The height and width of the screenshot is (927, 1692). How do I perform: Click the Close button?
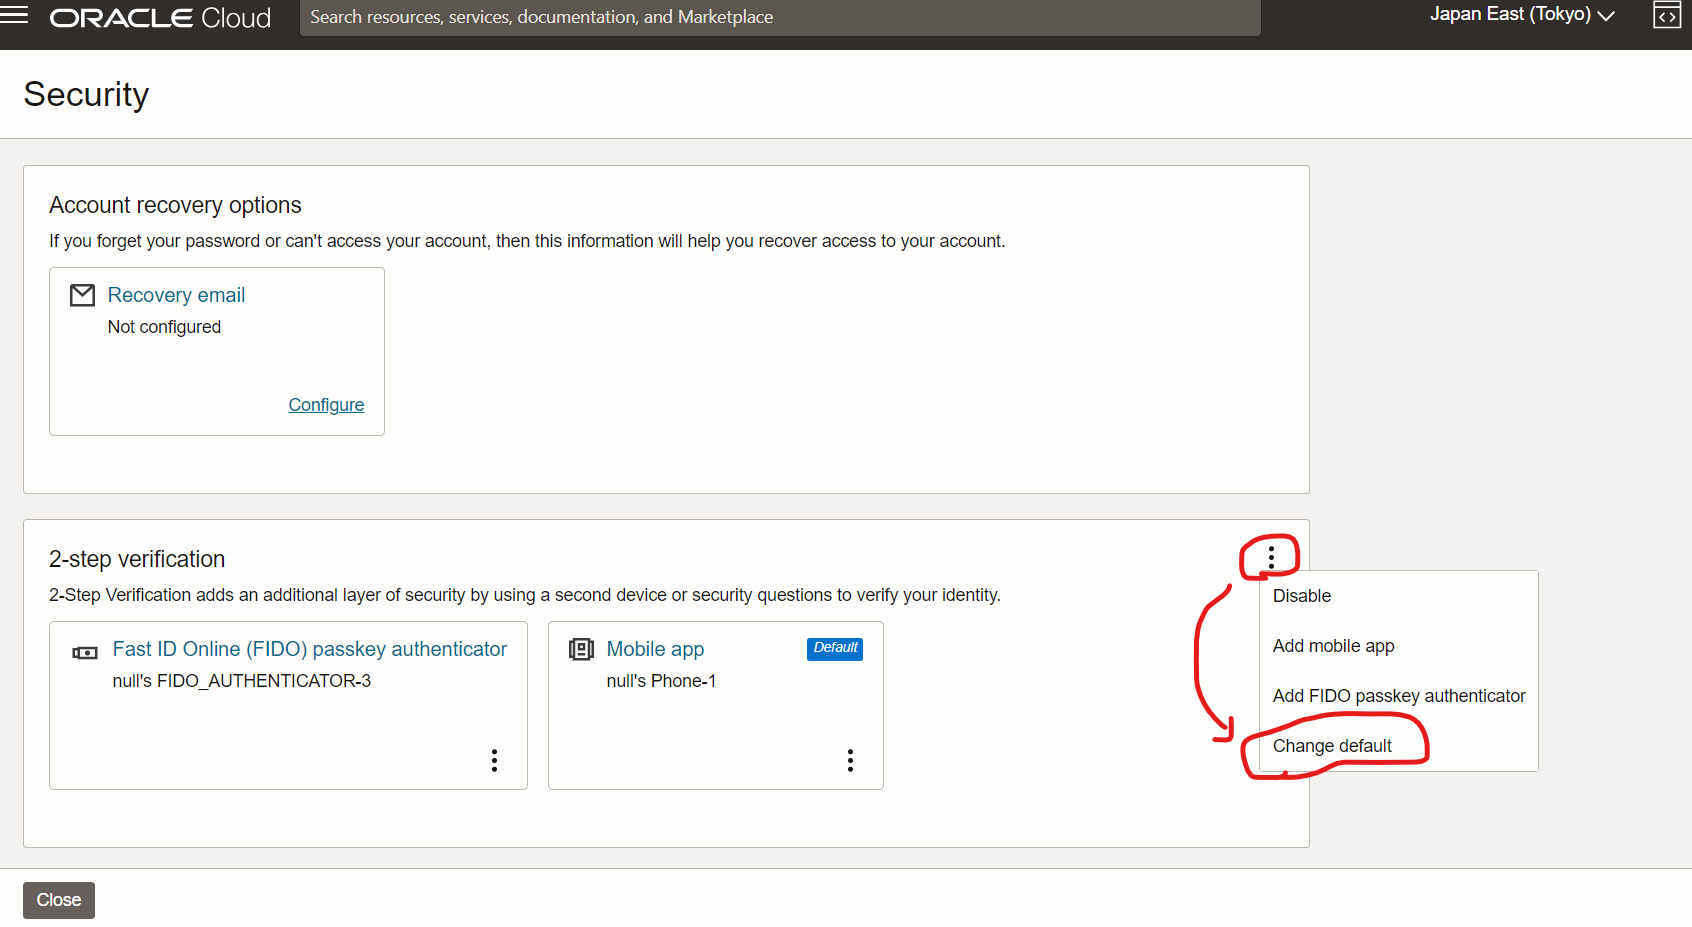[x=59, y=900]
